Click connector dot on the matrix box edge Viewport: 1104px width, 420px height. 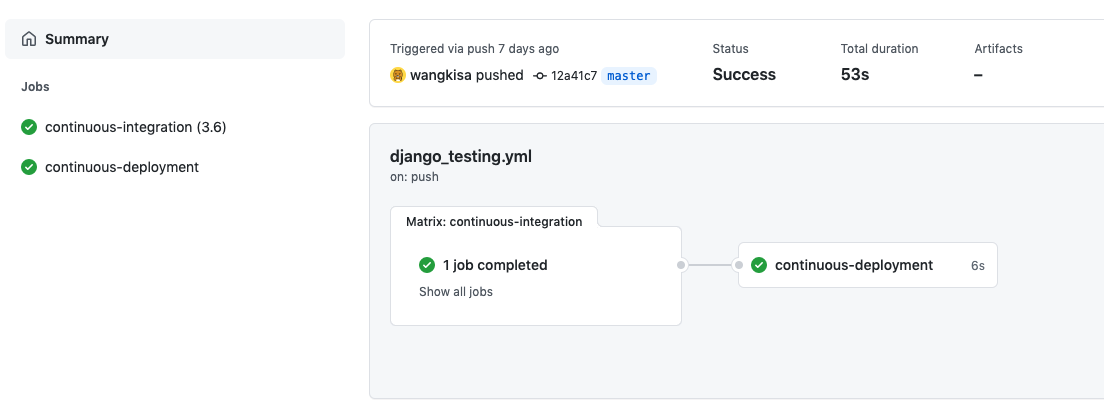pyautogui.click(x=681, y=265)
